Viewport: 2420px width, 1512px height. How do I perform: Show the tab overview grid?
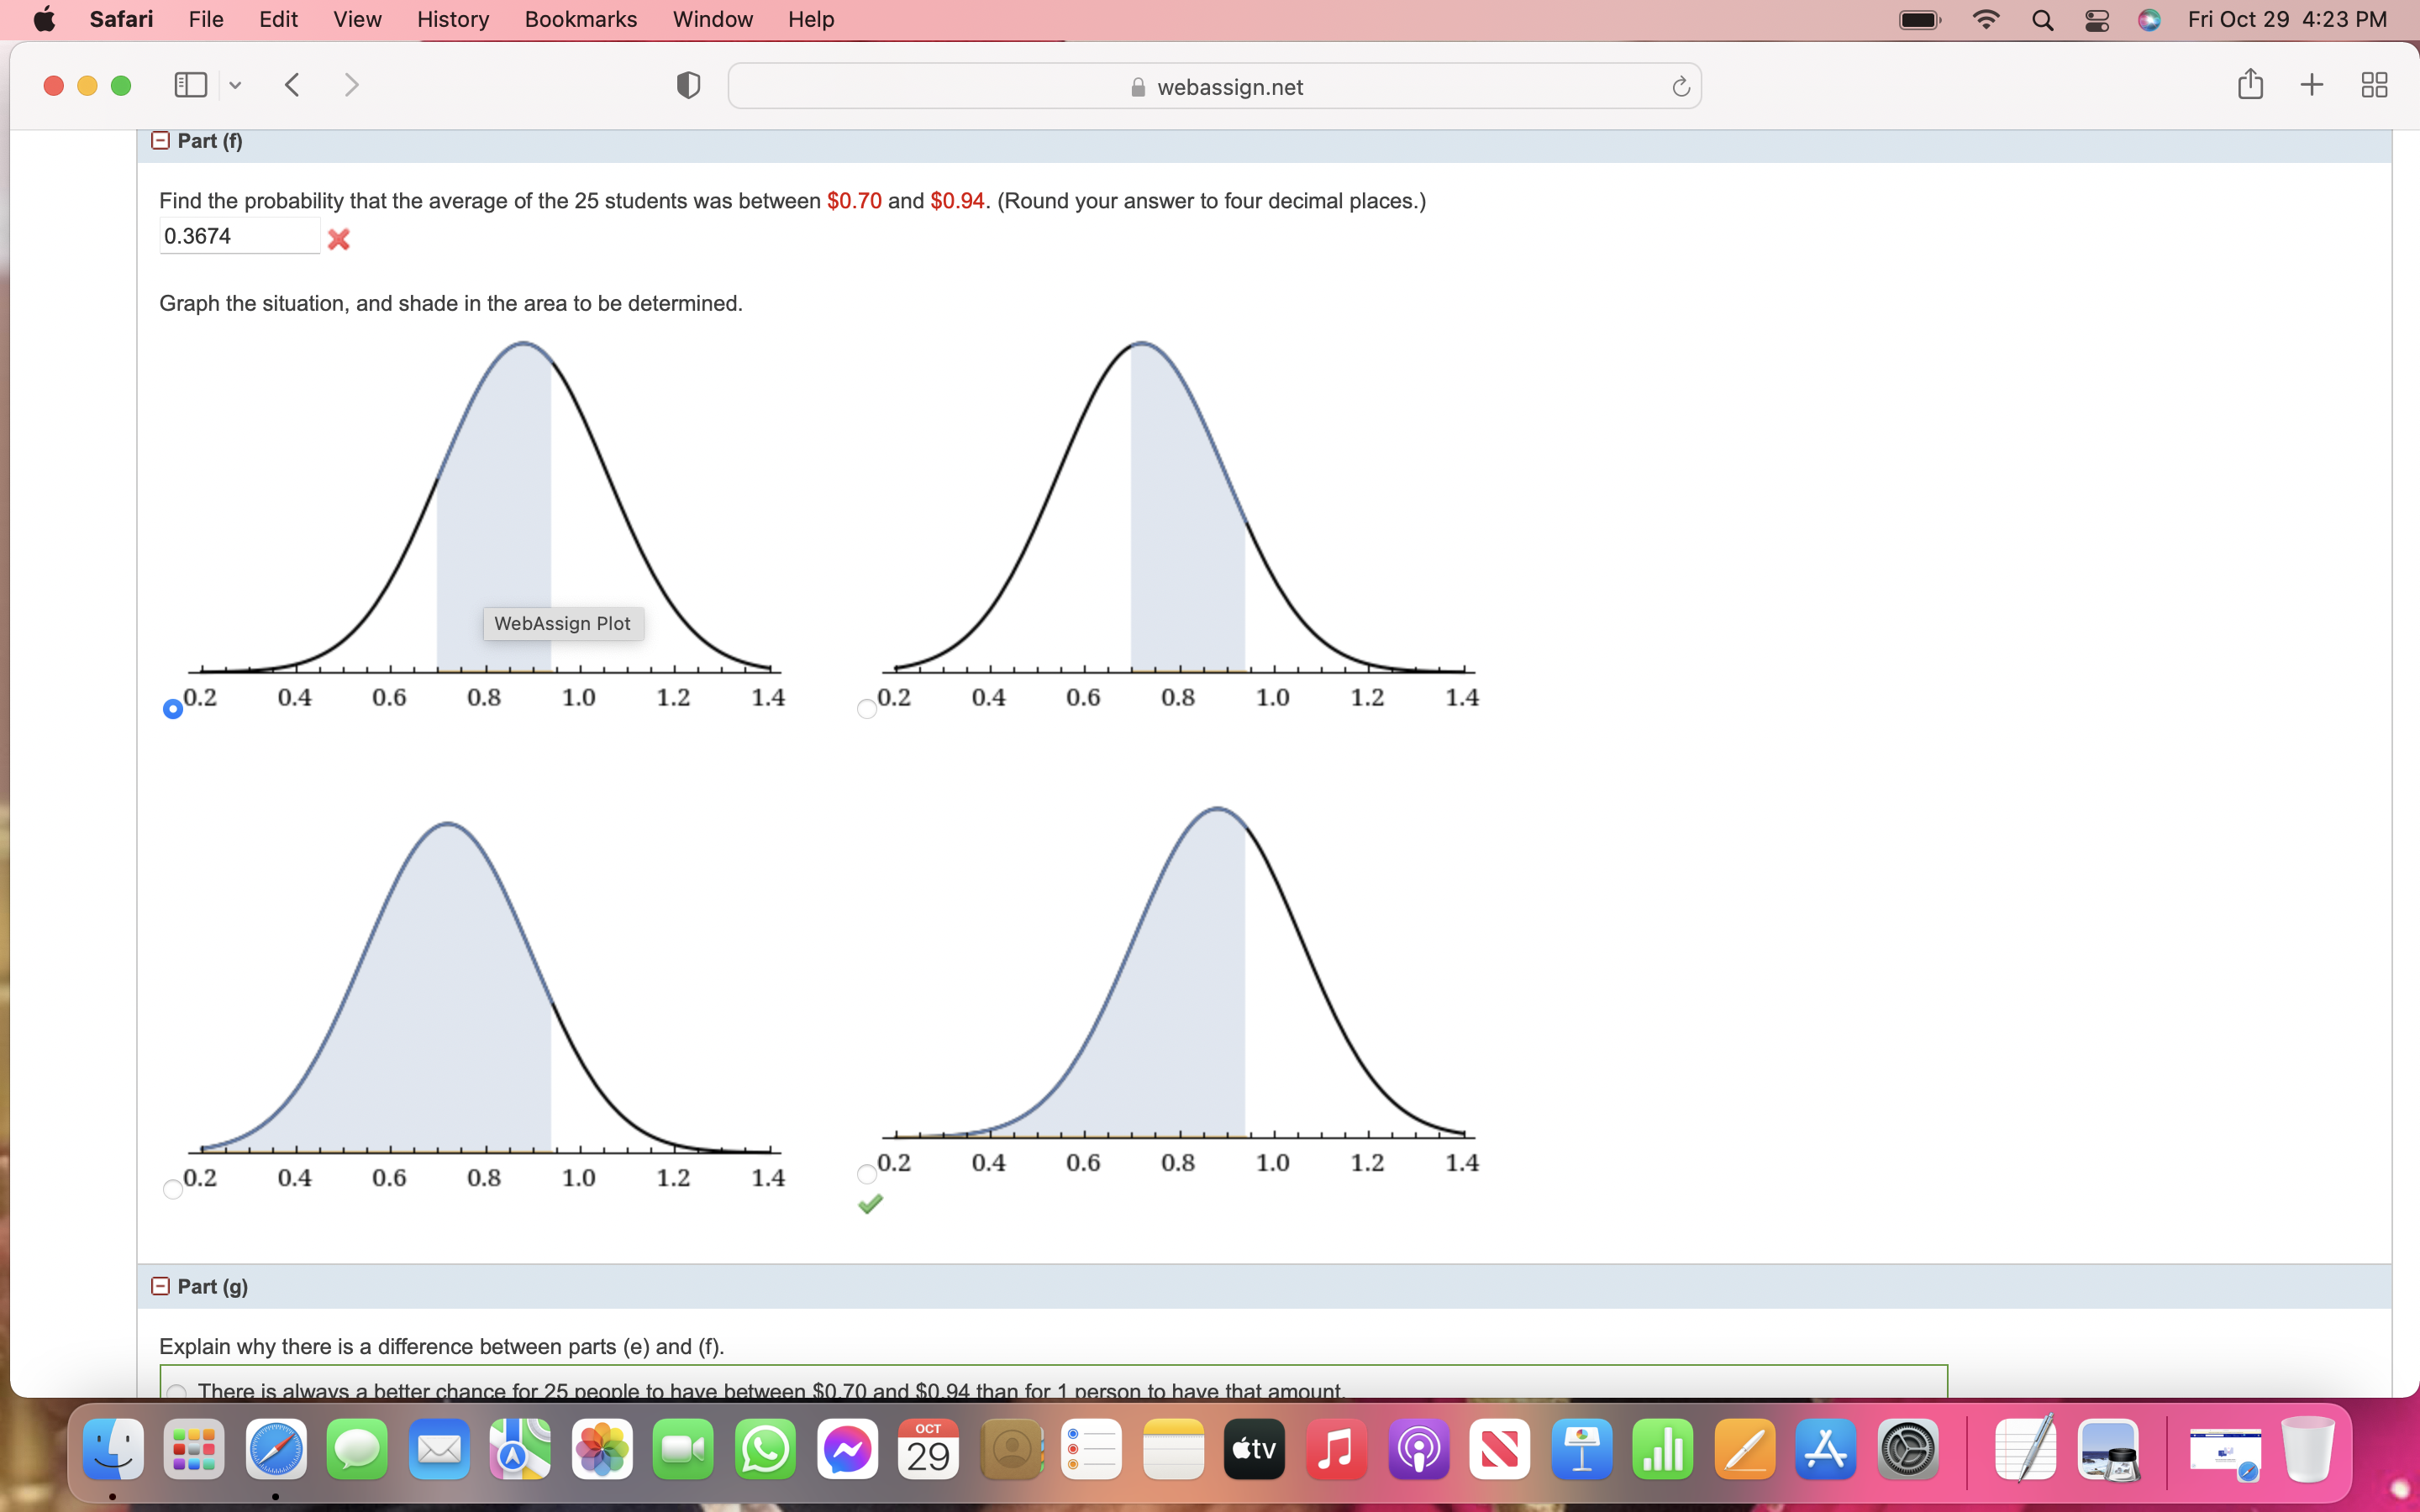point(2374,86)
